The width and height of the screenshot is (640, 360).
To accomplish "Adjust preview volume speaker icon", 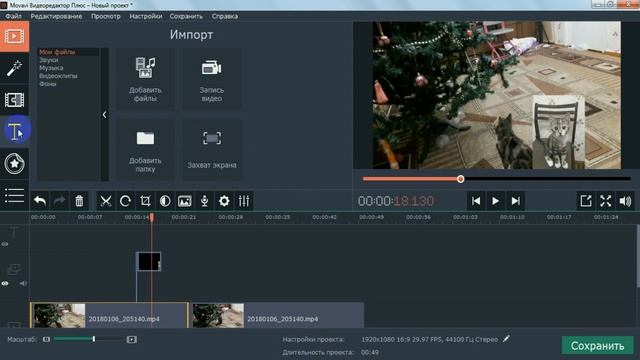I will point(625,201).
